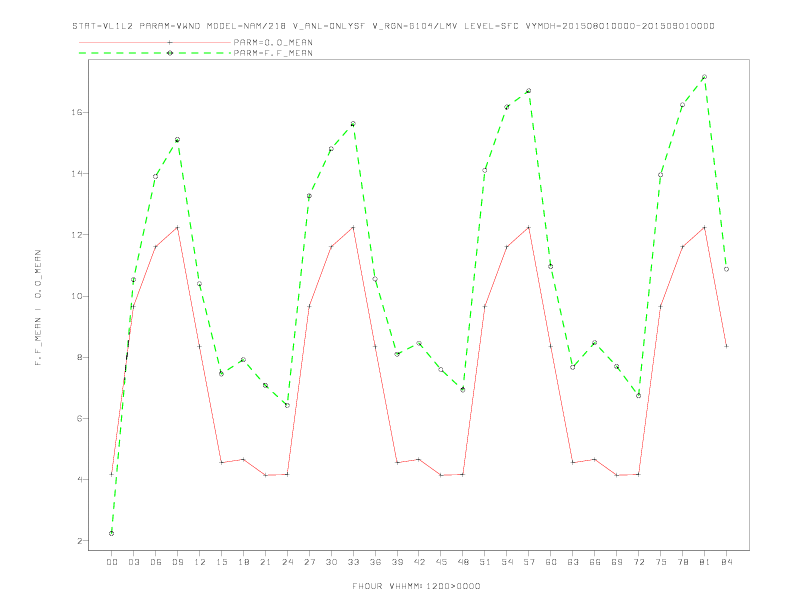Image resolution: width=792 pixels, height=612 pixels.
Task: Click green circle data point at hour 57 peak
Action: tap(529, 91)
